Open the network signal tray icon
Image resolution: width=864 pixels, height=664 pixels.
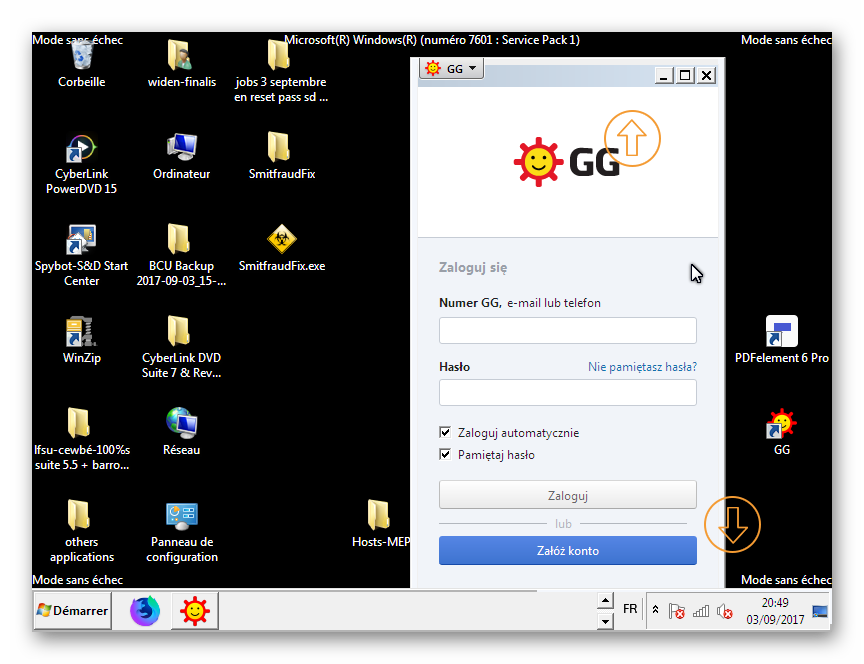[x=701, y=611]
